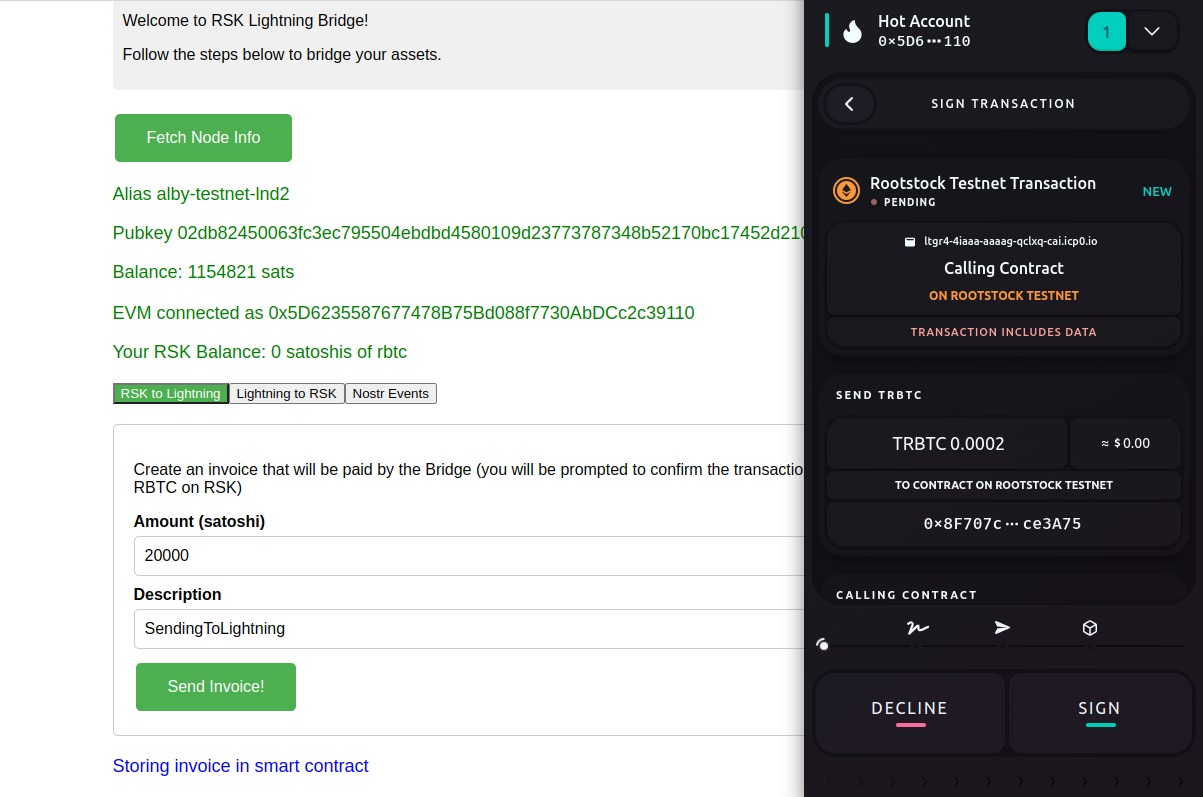Switch to Lightning to RSK tab

(x=287, y=394)
